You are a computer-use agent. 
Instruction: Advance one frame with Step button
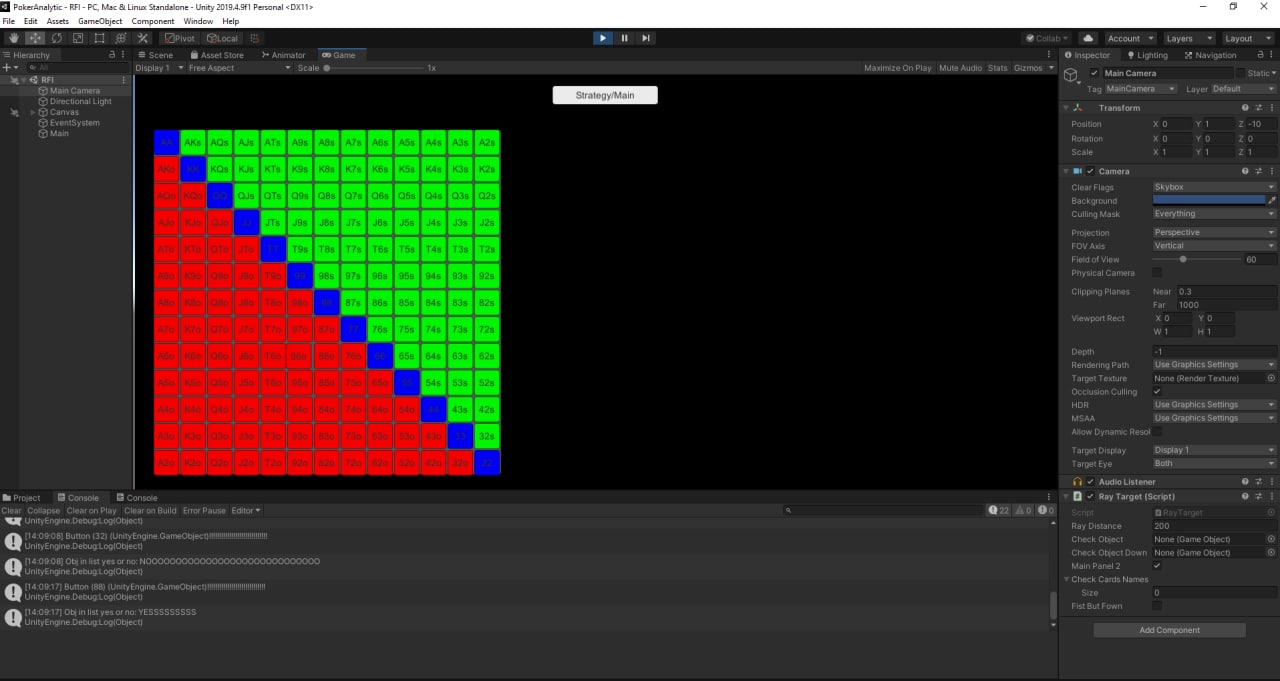coord(646,38)
